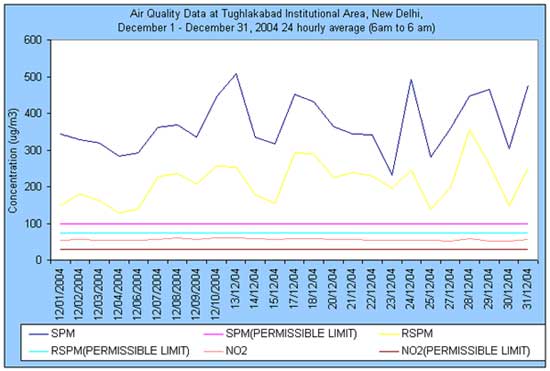
Task: Click the y-axis value 0
Action: click(x=39, y=260)
